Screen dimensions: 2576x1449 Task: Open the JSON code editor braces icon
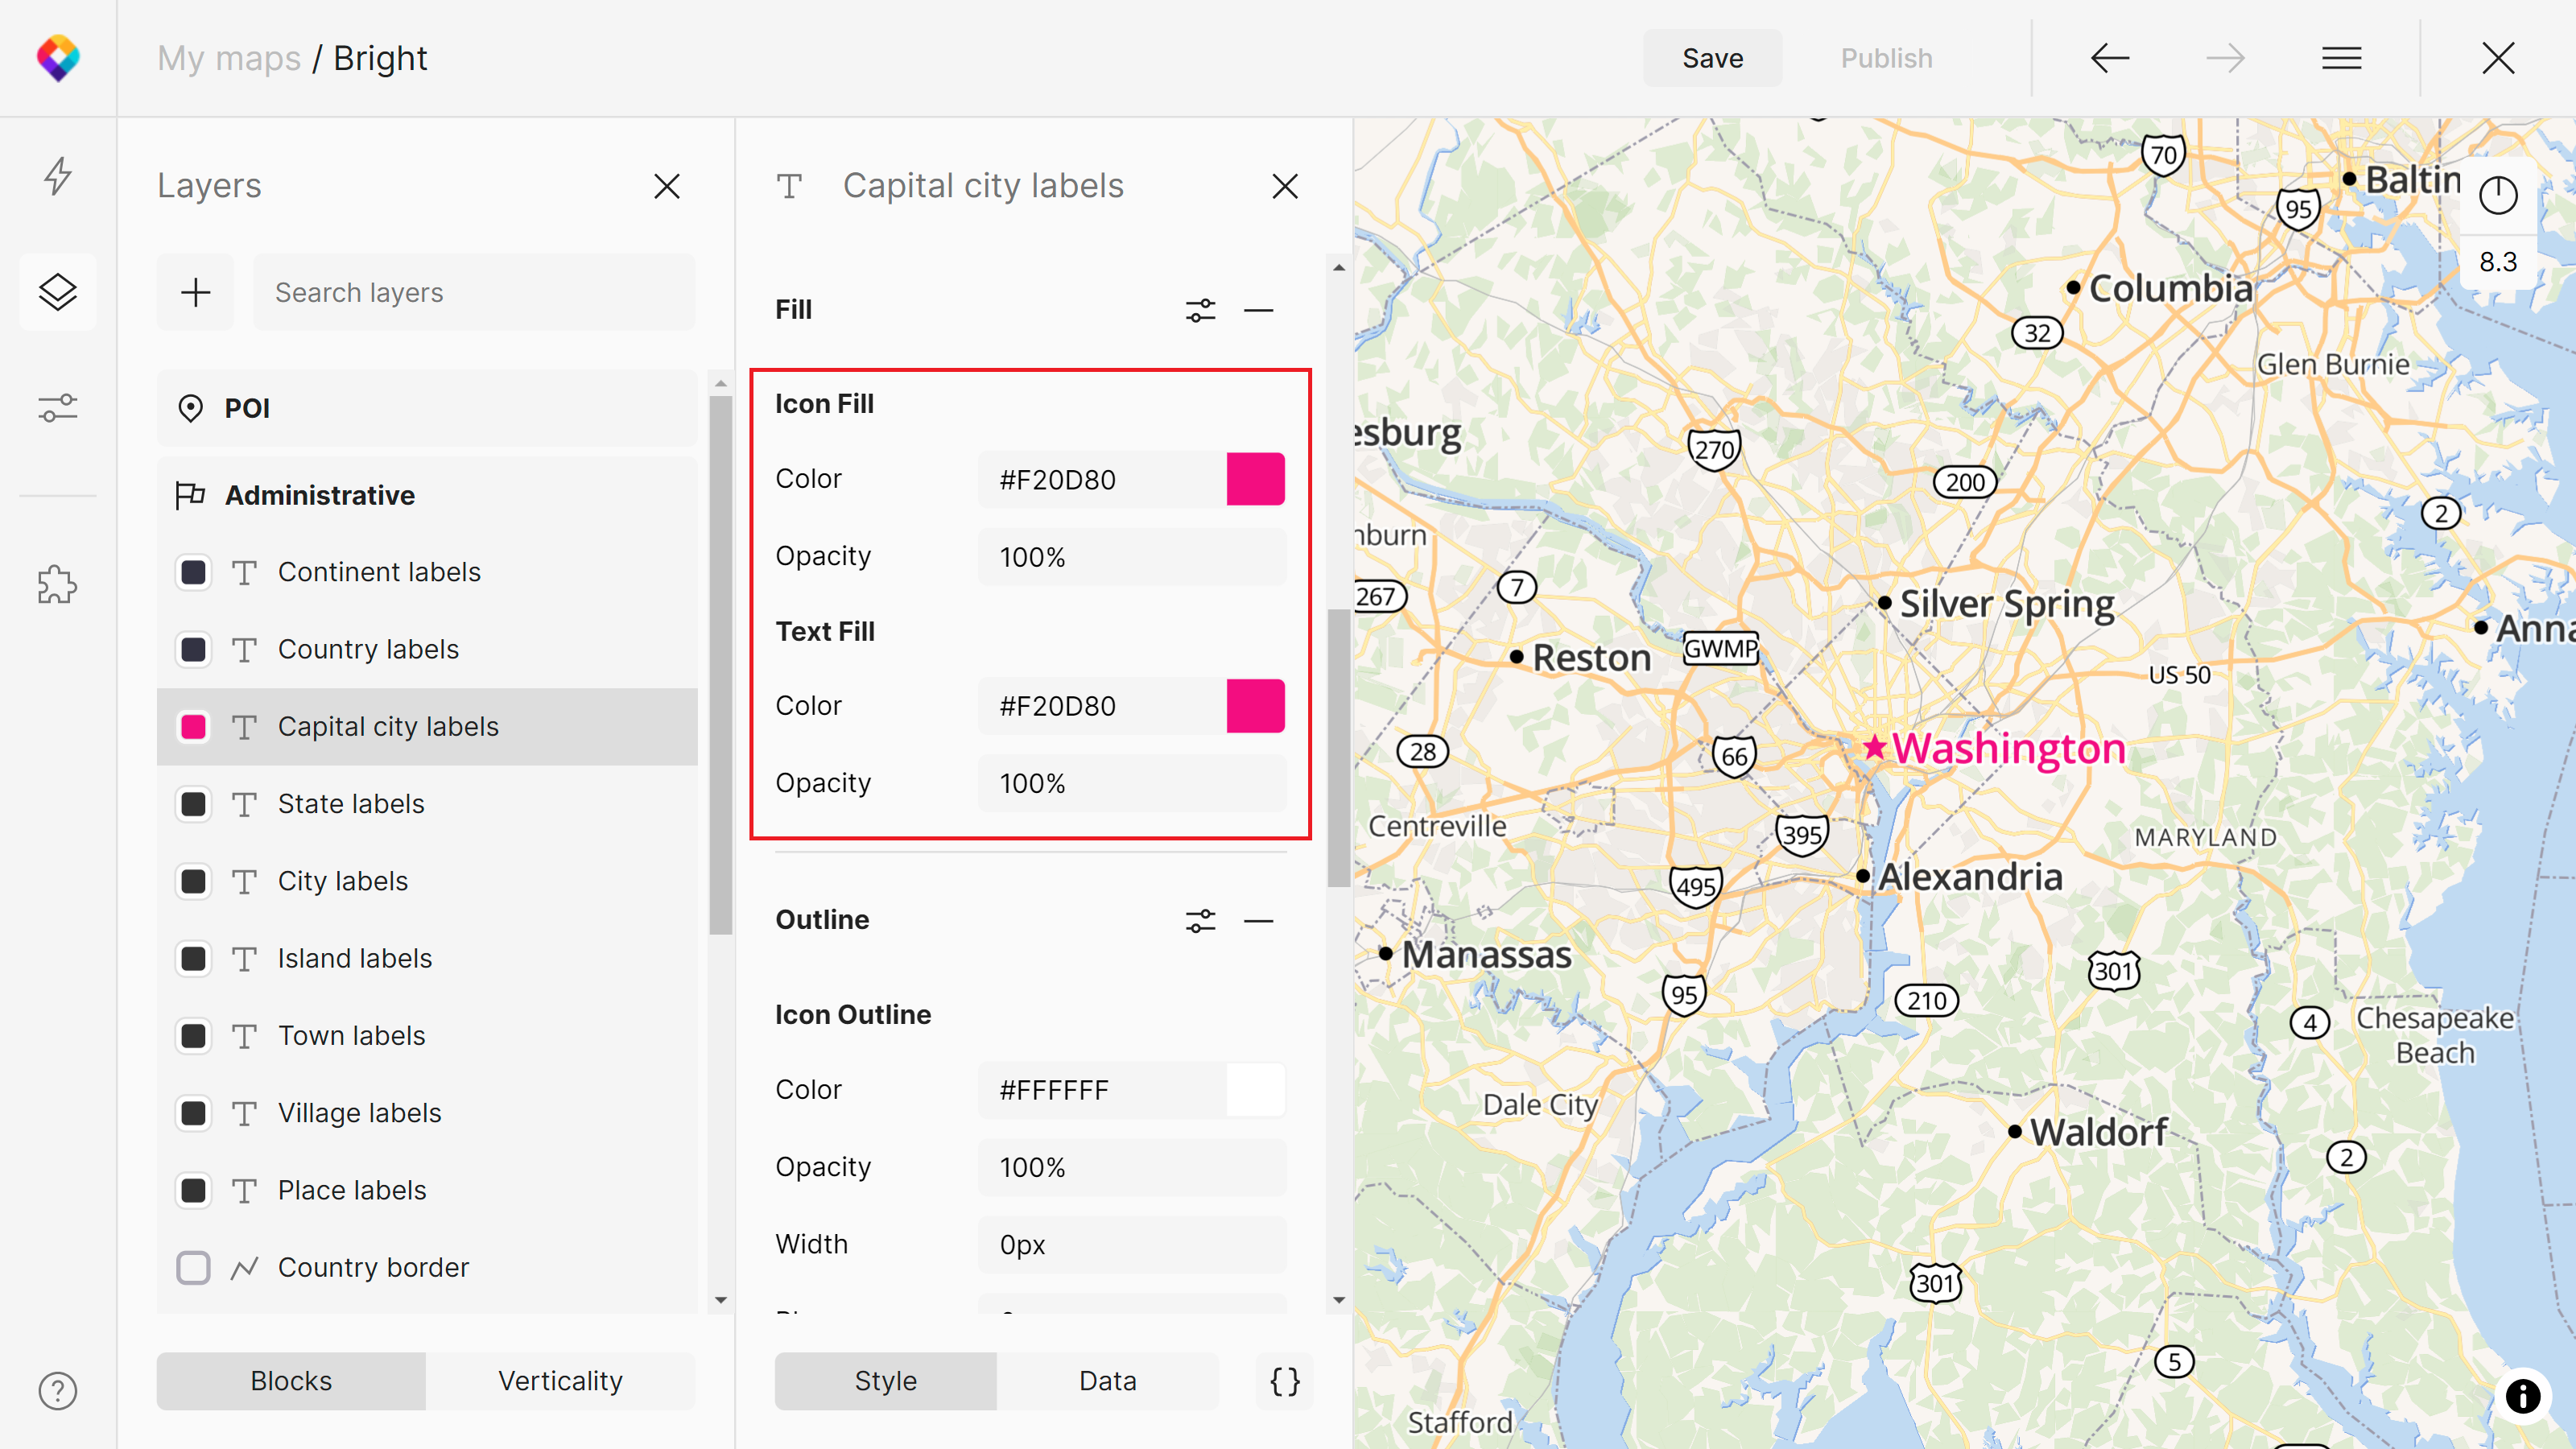click(1284, 1381)
